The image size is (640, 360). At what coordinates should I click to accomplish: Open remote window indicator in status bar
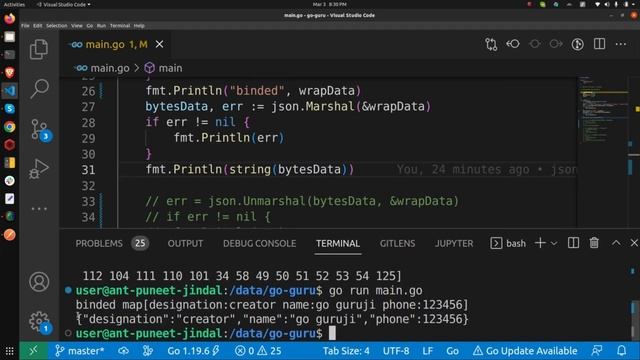[33, 351]
